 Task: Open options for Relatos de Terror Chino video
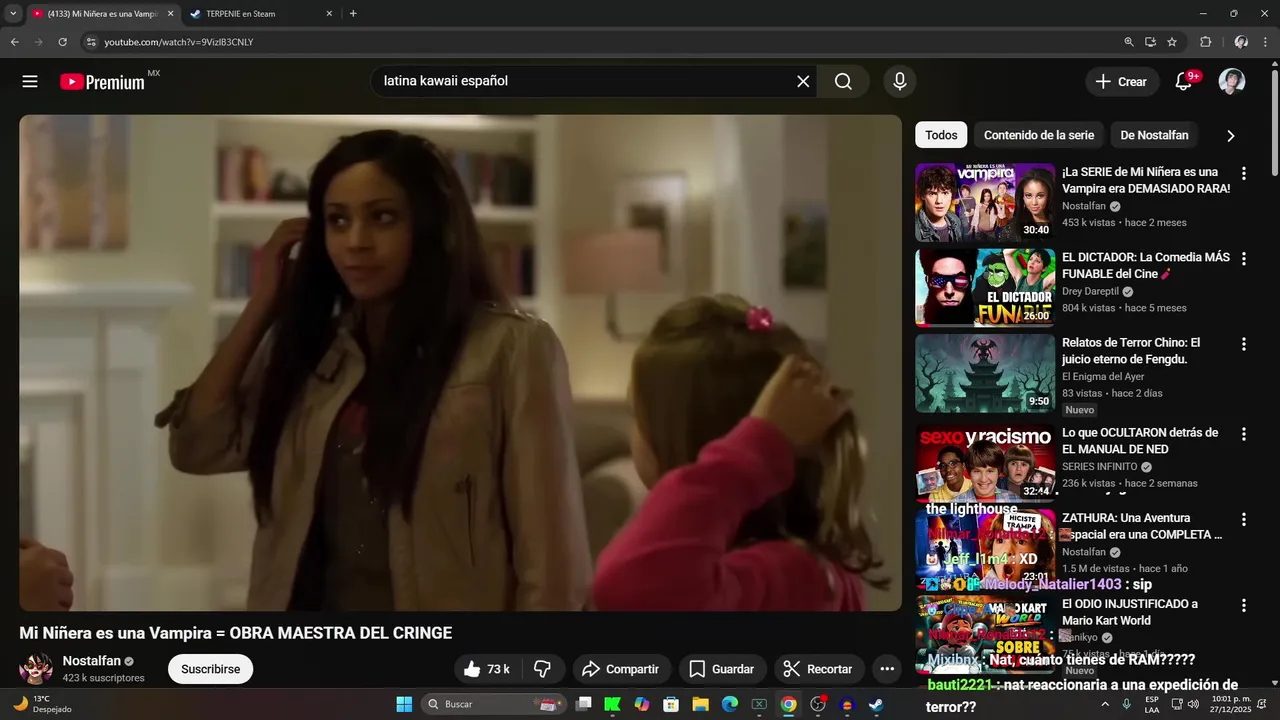point(1244,344)
